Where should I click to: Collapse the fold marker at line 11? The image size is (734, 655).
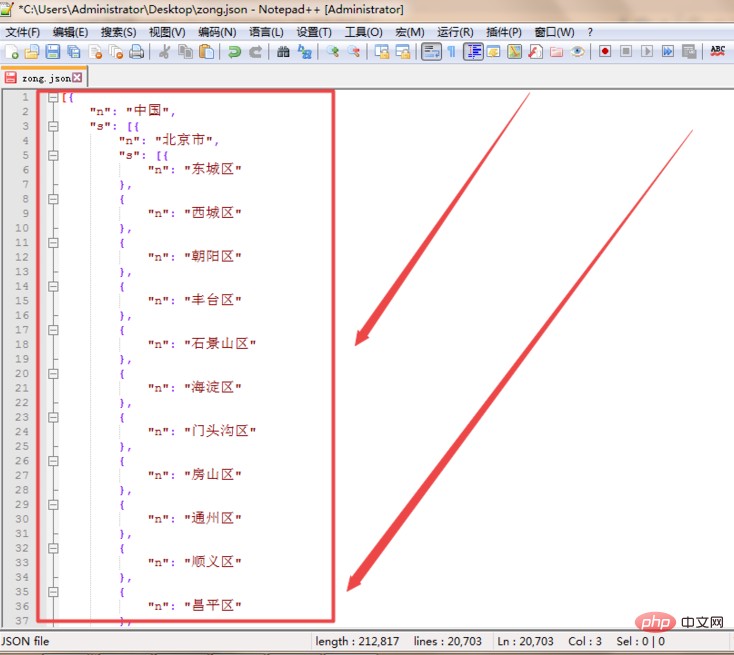pyautogui.click(x=53, y=243)
